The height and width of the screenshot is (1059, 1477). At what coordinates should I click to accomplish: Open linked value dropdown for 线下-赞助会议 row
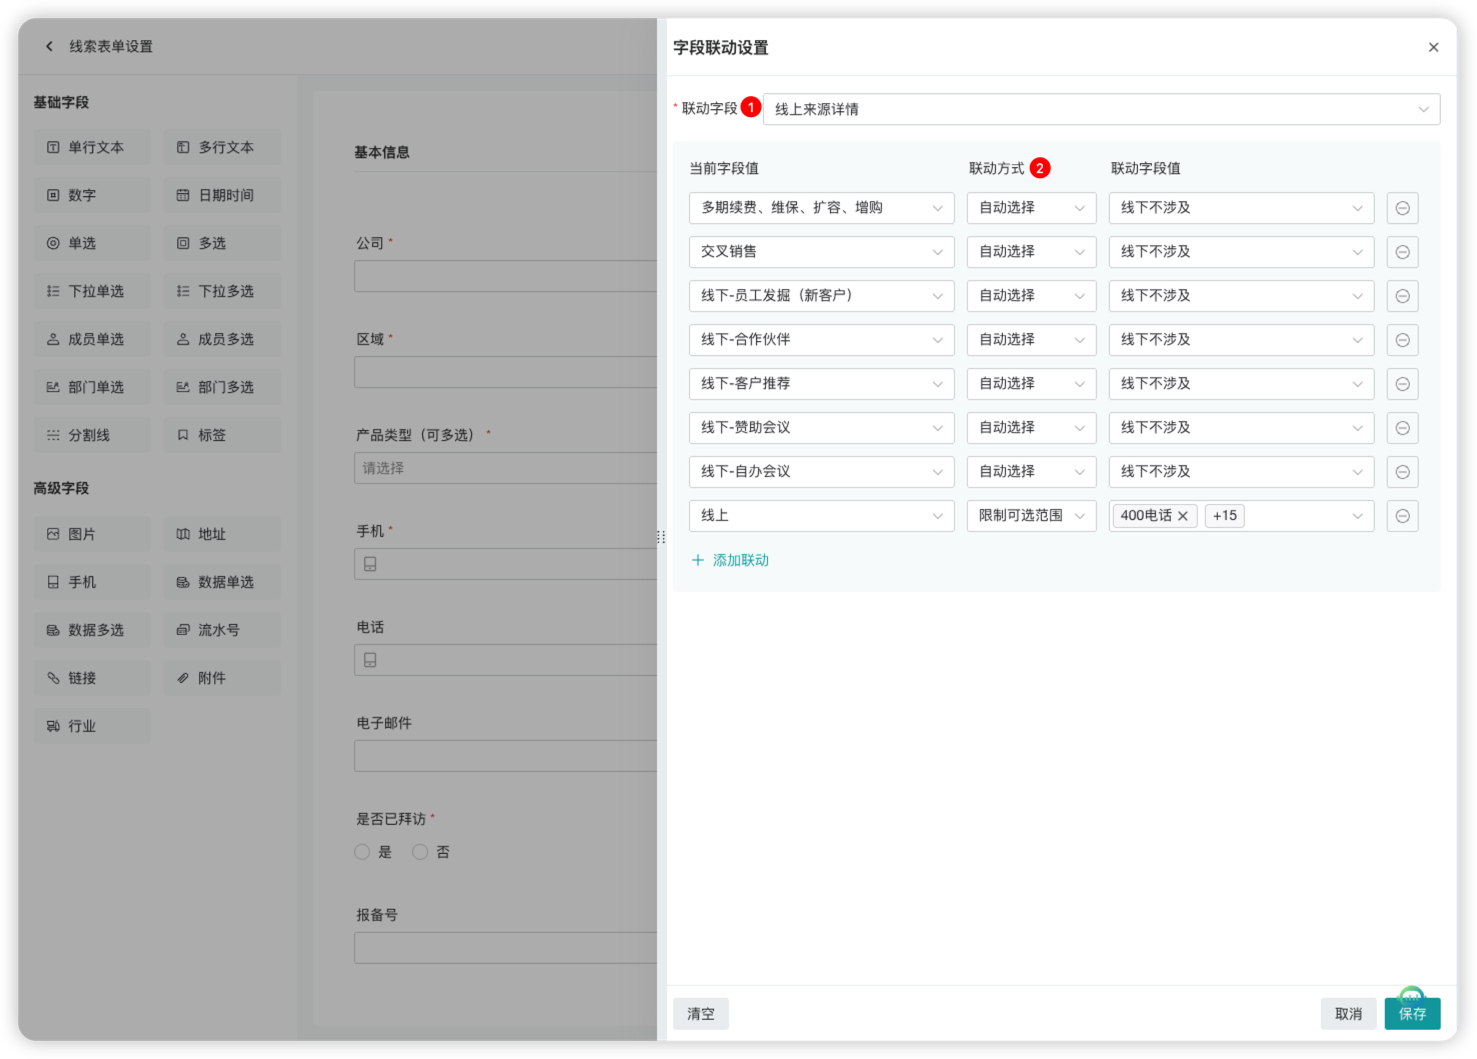[1240, 428]
